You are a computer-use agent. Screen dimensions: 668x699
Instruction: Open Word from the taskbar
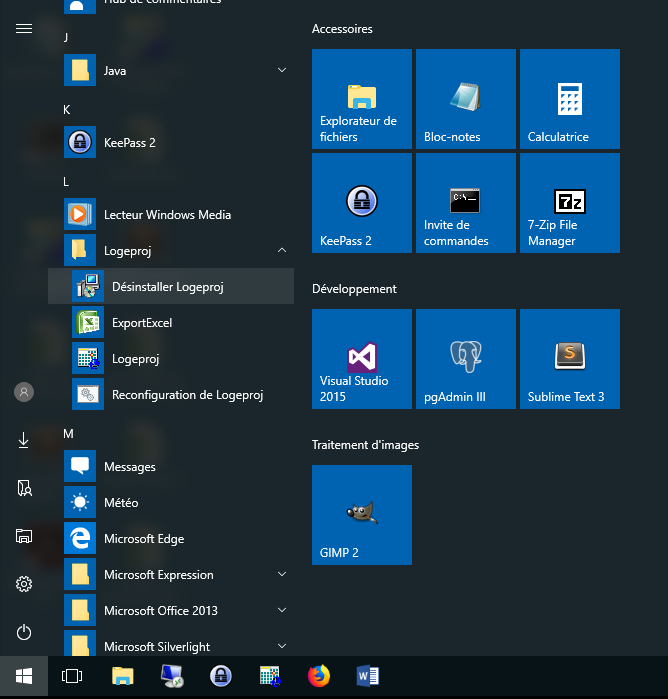click(368, 676)
